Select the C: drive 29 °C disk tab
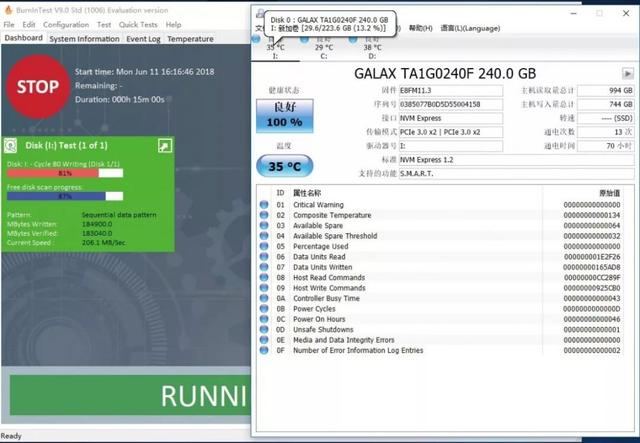Image resolution: width=640 pixels, height=443 pixels. [x=324, y=48]
